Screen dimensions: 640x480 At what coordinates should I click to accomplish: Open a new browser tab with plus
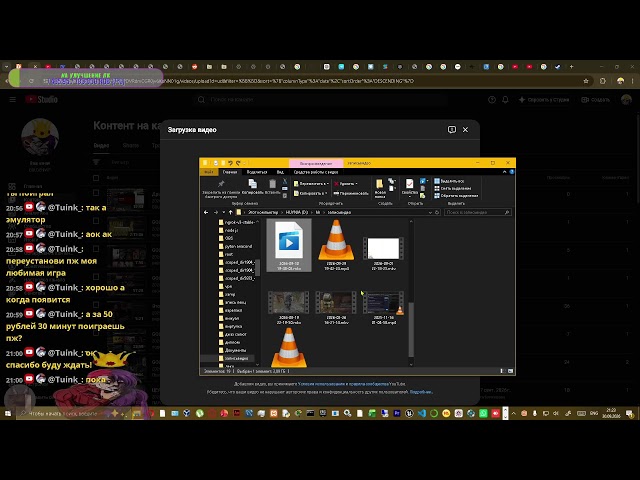pyautogui.click(x=571, y=67)
